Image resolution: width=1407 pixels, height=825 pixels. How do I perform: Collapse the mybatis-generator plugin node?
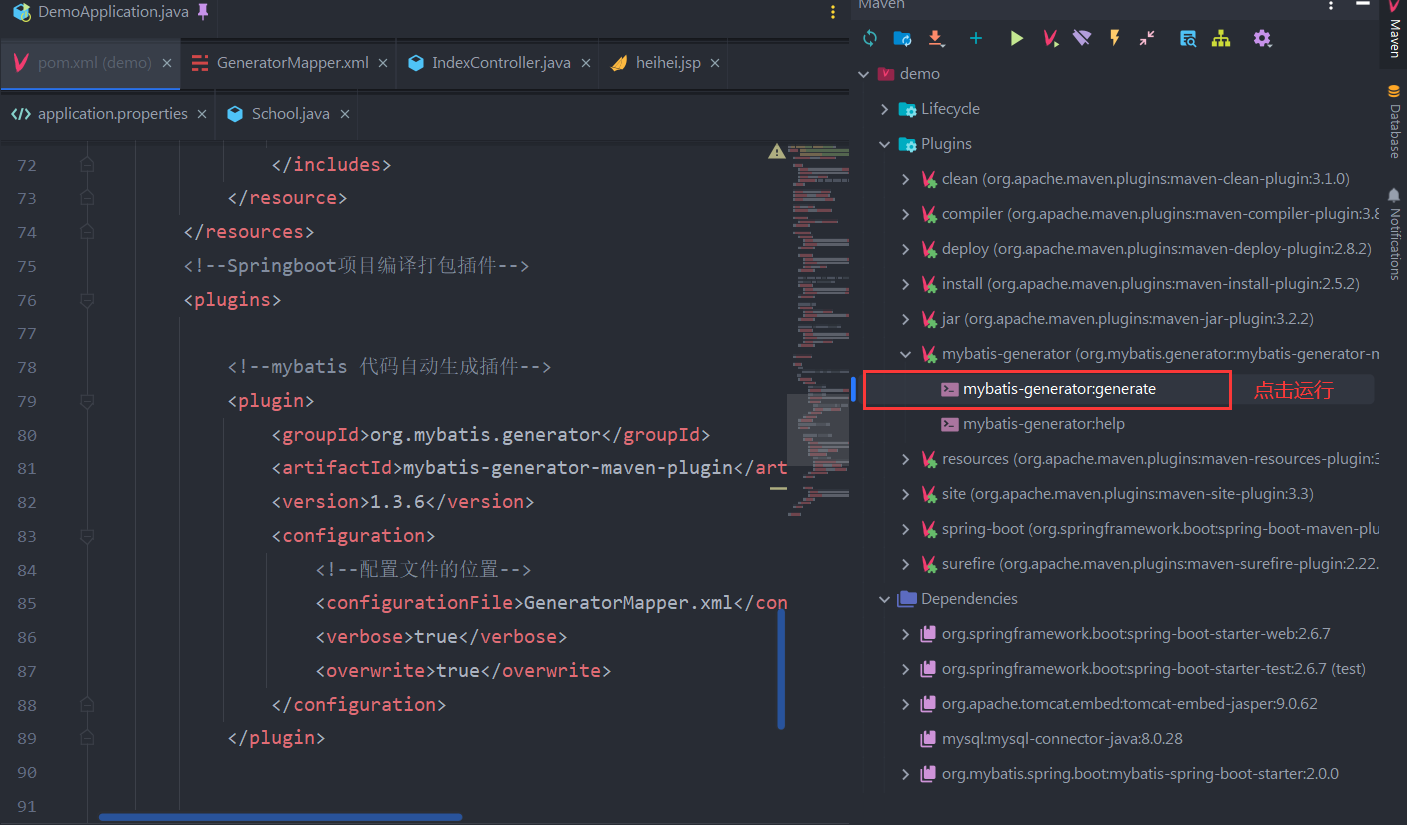(x=906, y=354)
